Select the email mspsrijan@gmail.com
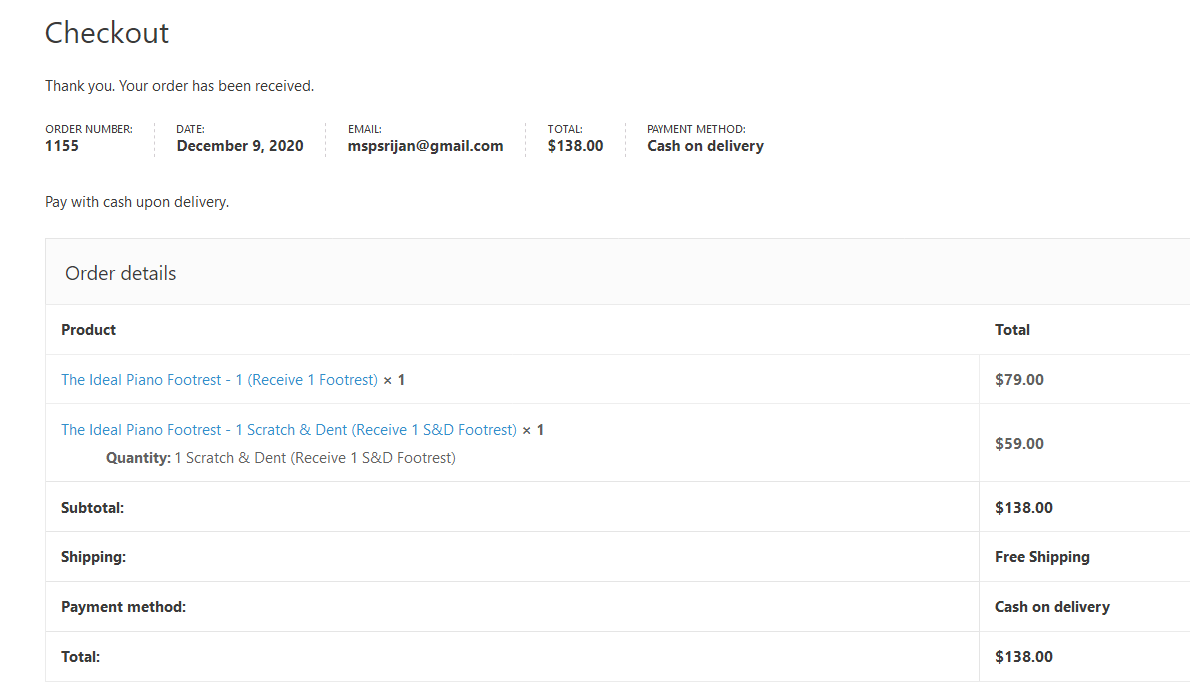The width and height of the screenshot is (1190, 688). tap(425, 146)
